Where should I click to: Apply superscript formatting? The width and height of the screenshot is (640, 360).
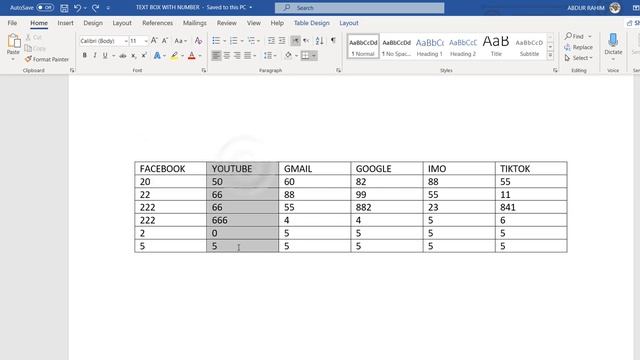pyautogui.click(x=144, y=56)
